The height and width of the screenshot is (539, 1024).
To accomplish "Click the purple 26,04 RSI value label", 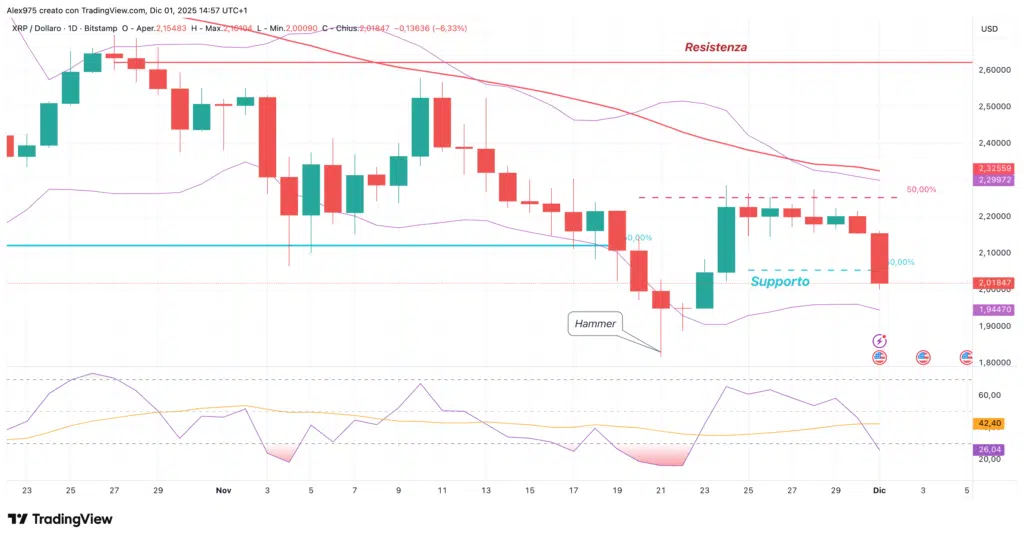I will pos(994,450).
